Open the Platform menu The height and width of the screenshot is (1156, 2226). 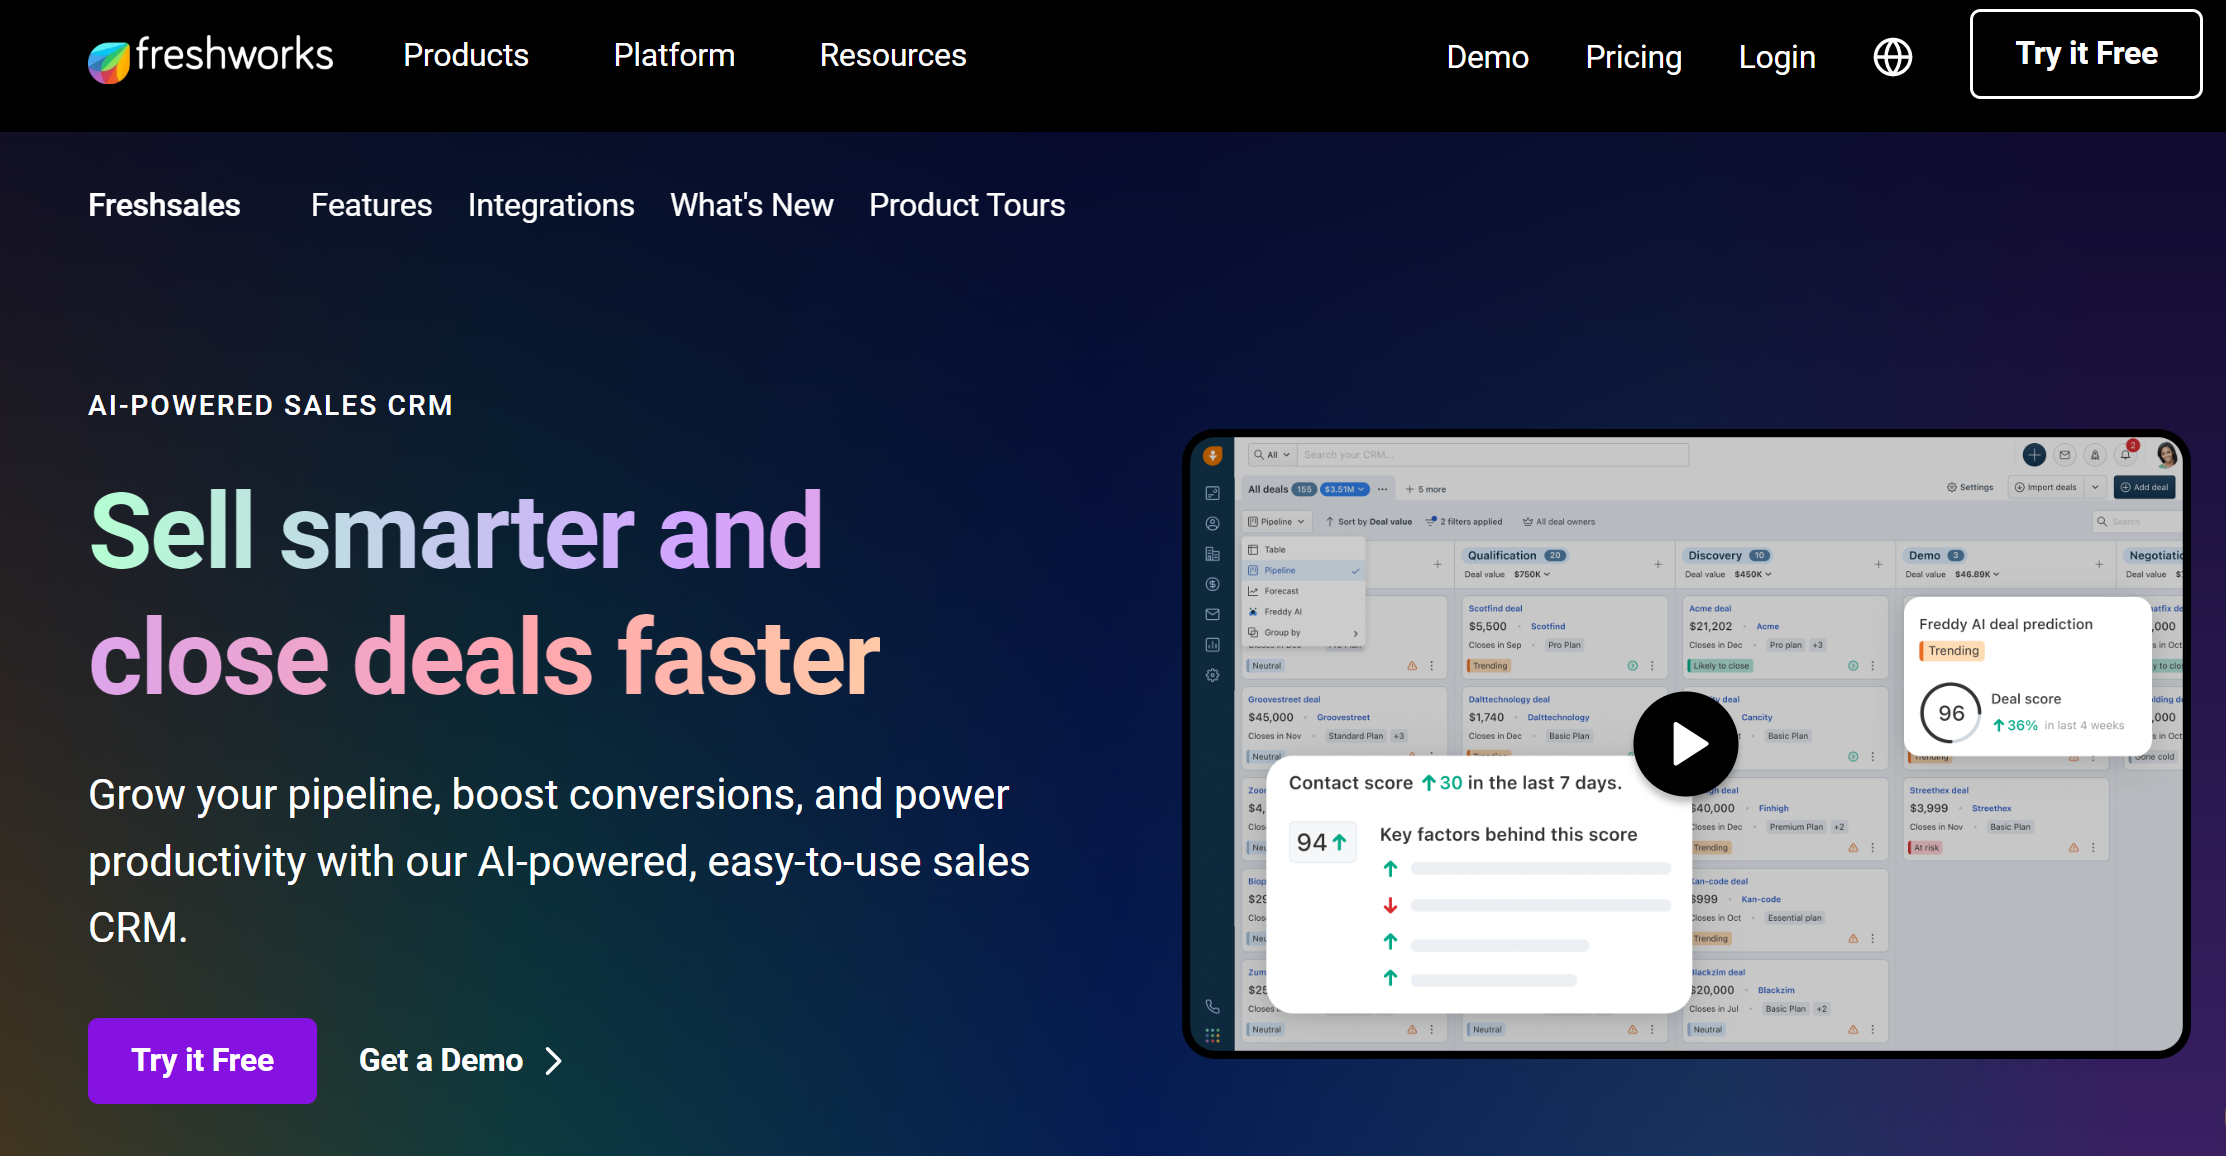[x=674, y=55]
